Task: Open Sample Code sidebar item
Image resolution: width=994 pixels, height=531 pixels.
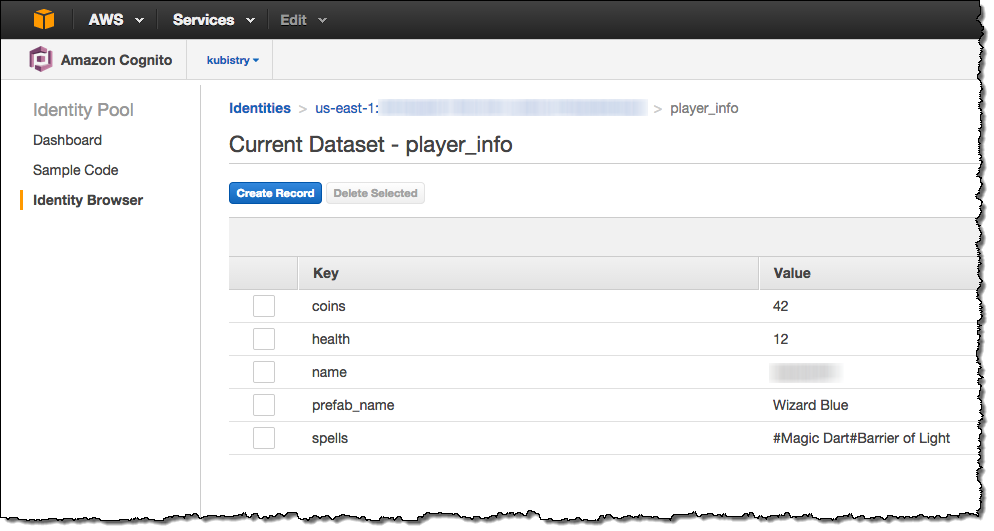Action: [75, 170]
